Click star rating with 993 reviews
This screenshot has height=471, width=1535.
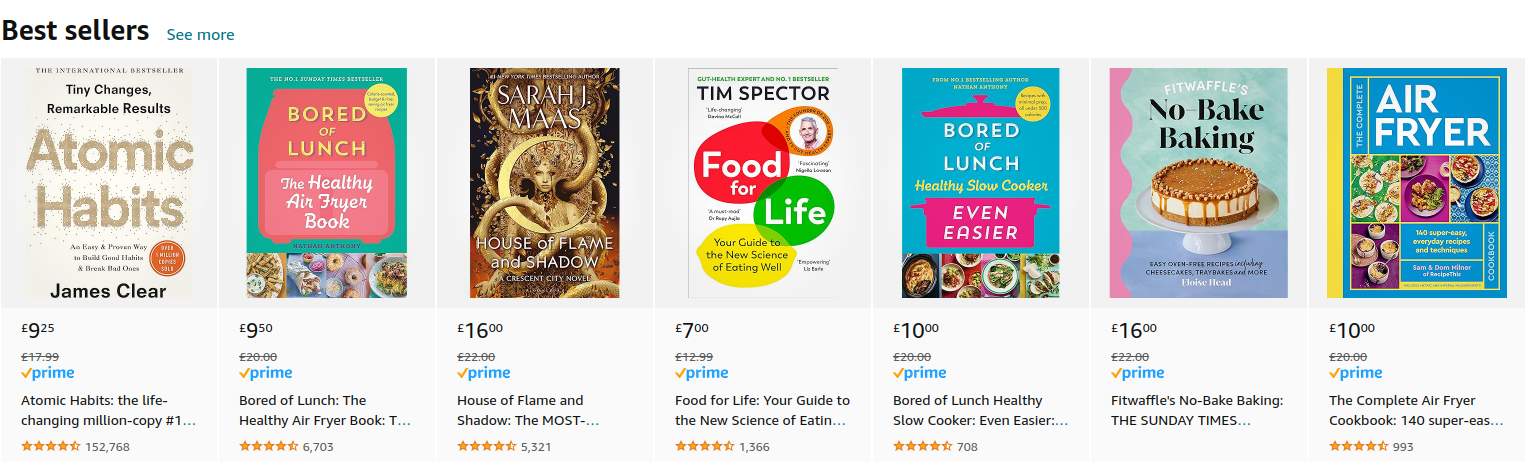(x=1359, y=446)
